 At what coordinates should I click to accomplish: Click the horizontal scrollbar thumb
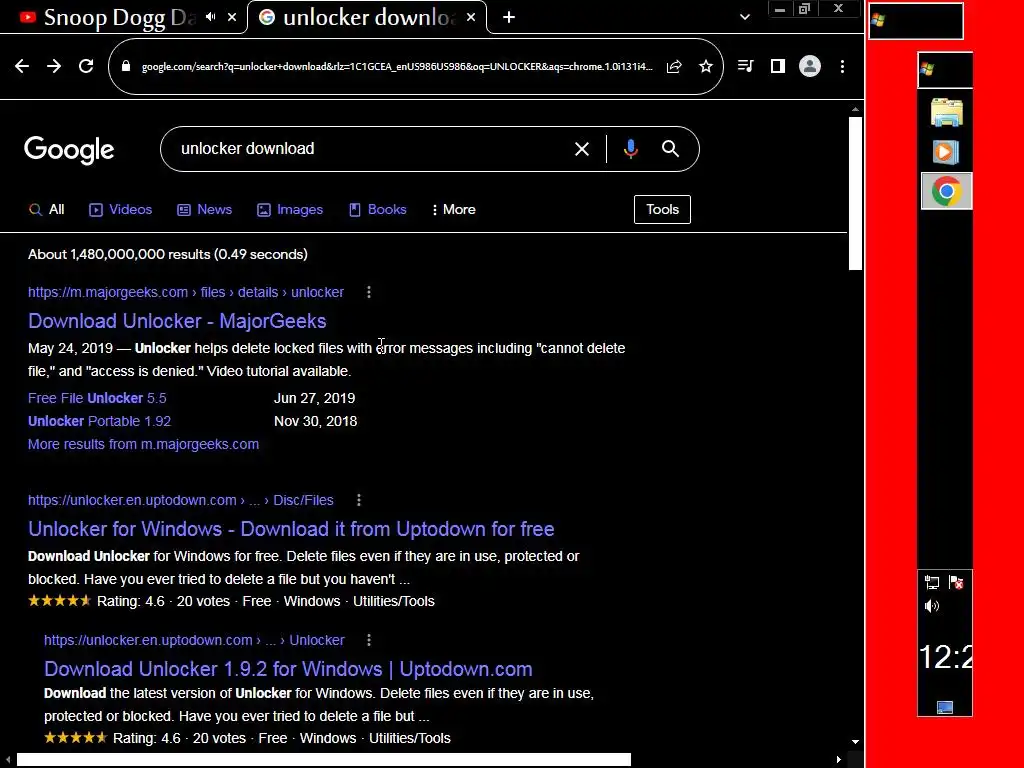324,760
